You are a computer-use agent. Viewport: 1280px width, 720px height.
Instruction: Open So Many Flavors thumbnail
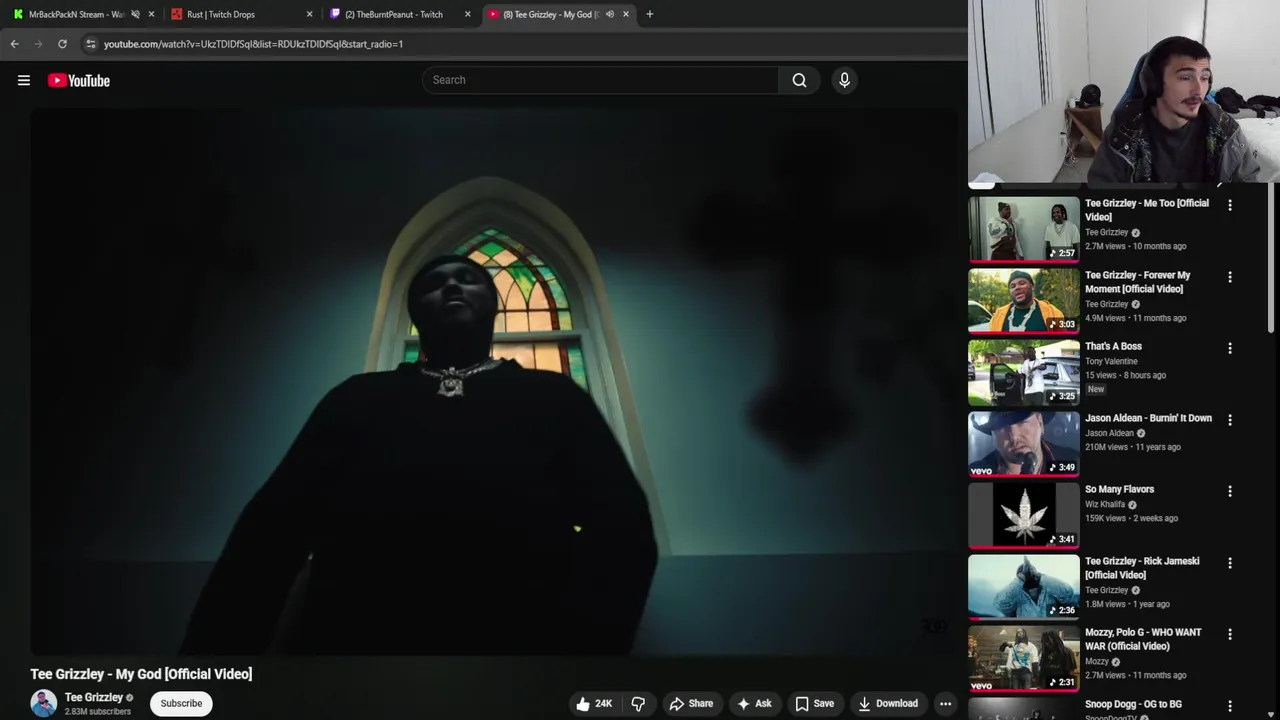[x=1023, y=515]
